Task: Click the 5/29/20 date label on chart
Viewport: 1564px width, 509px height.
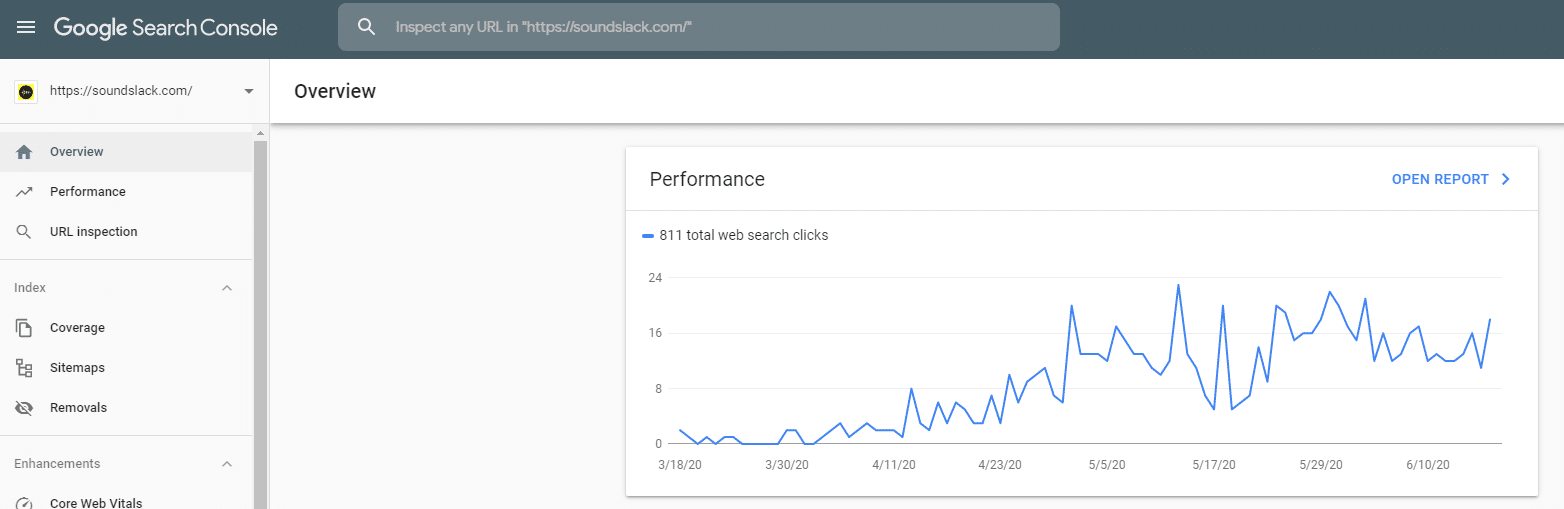Action: 1320,465
